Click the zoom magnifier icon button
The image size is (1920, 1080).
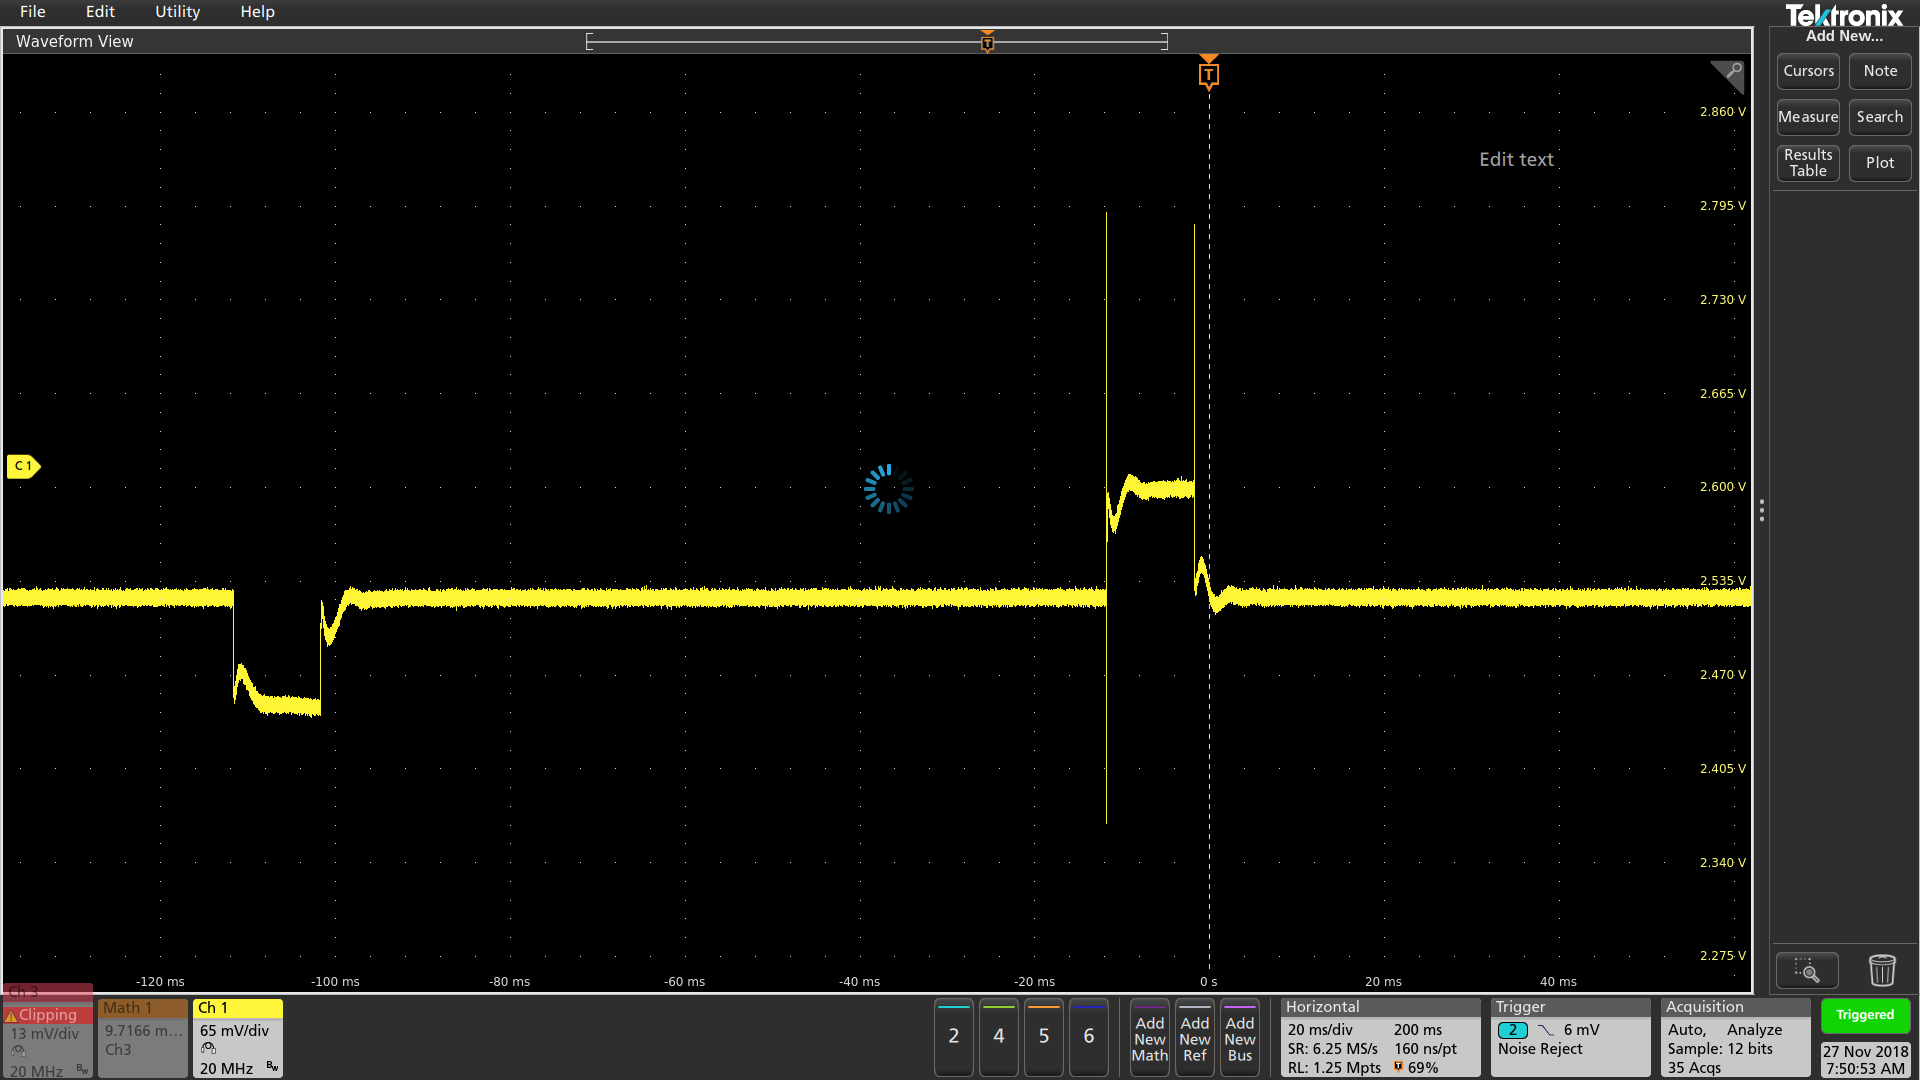1806,970
